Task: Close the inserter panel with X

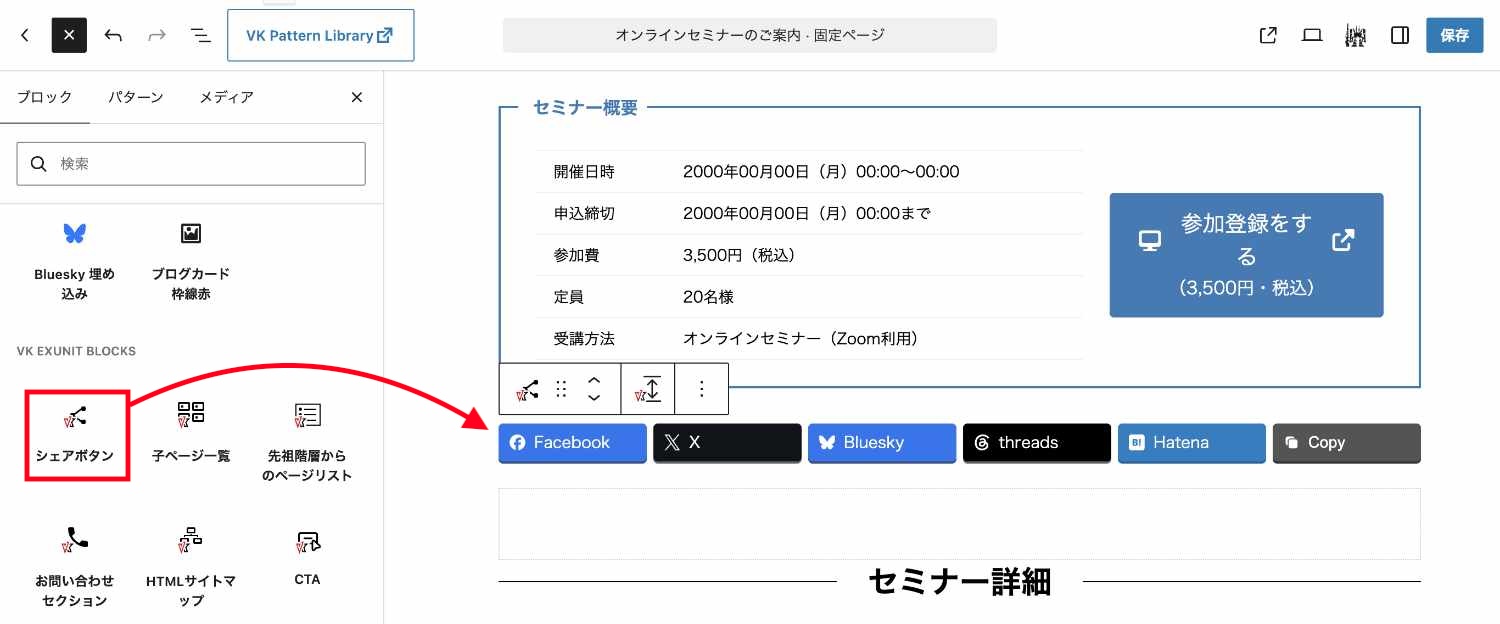Action: pos(357,97)
